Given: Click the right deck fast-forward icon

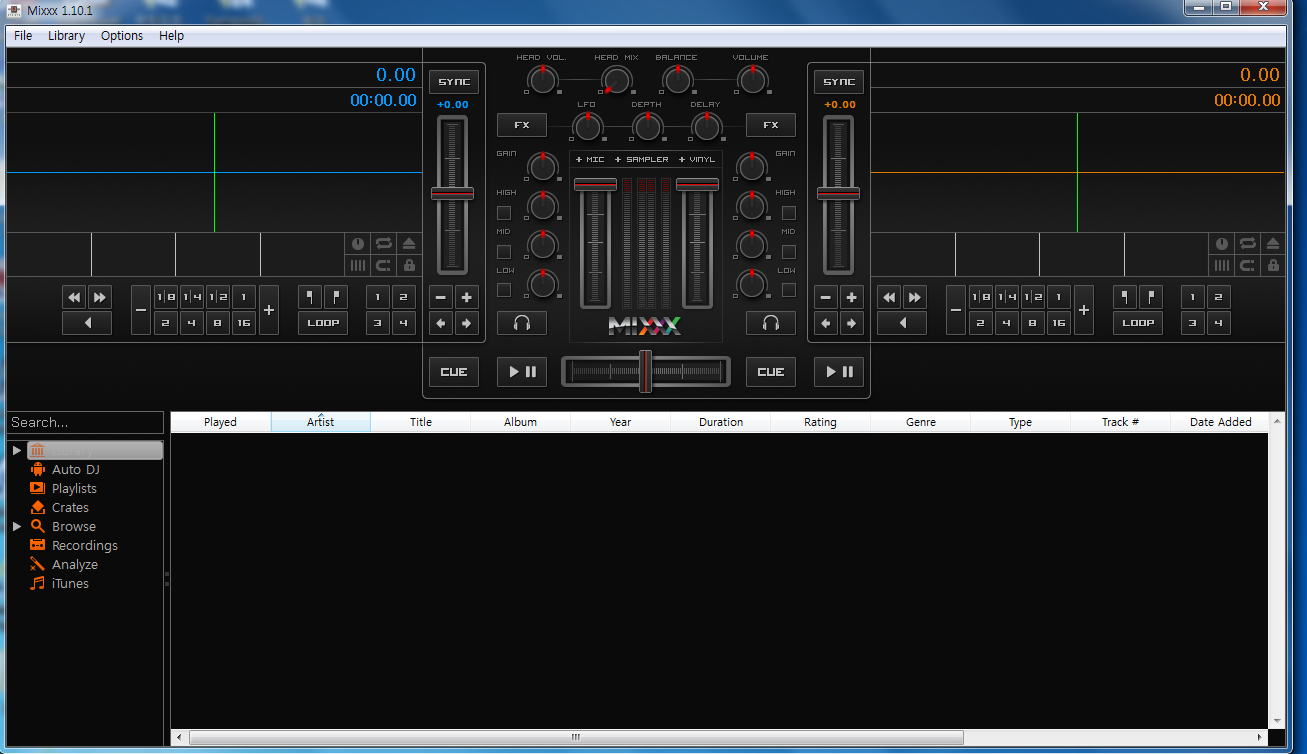Looking at the screenshot, I should click(914, 297).
